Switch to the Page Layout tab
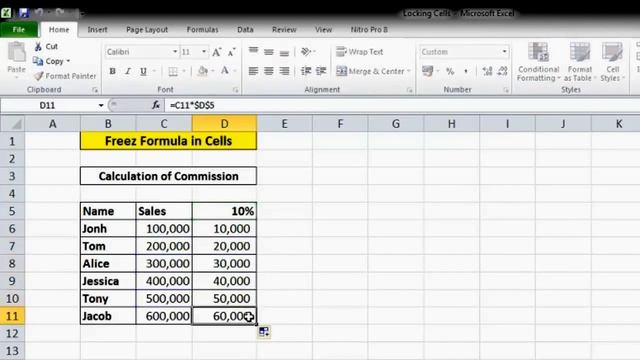Screen dimensions: 640x360 tap(147, 29)
